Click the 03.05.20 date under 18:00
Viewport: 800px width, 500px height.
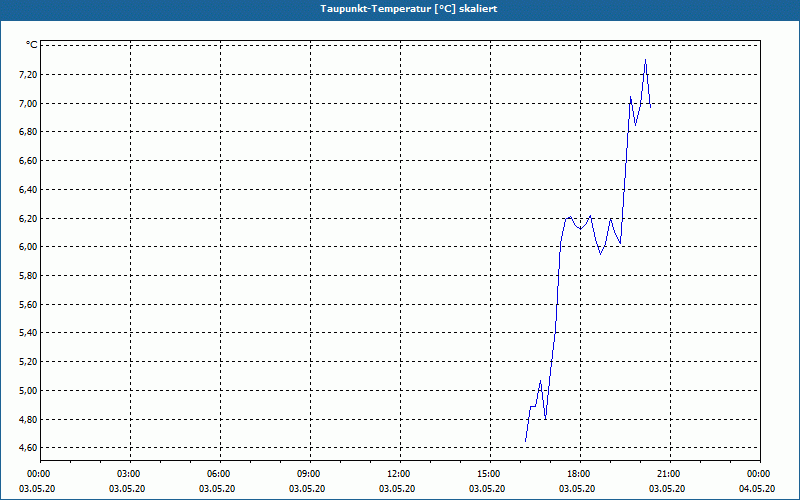[577, 489]
